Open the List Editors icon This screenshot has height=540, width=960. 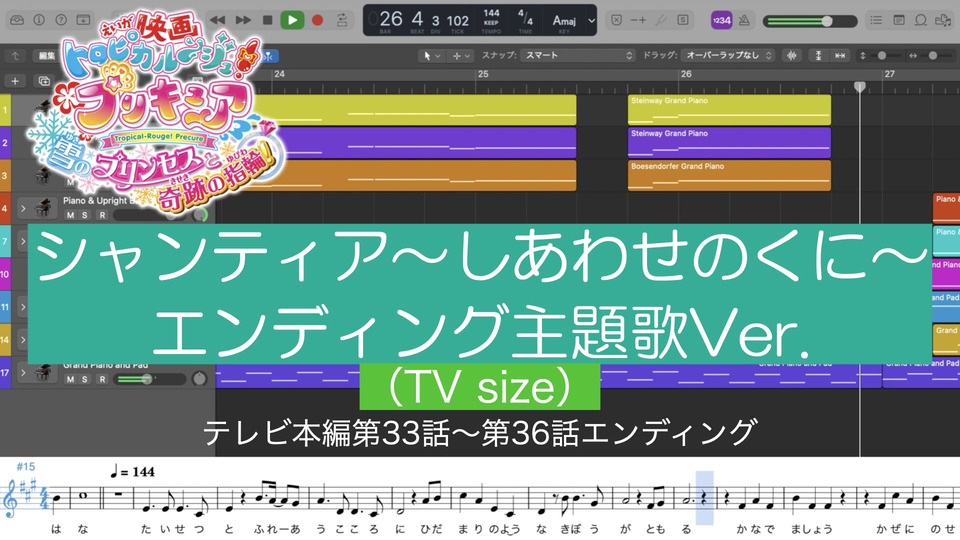876,20
